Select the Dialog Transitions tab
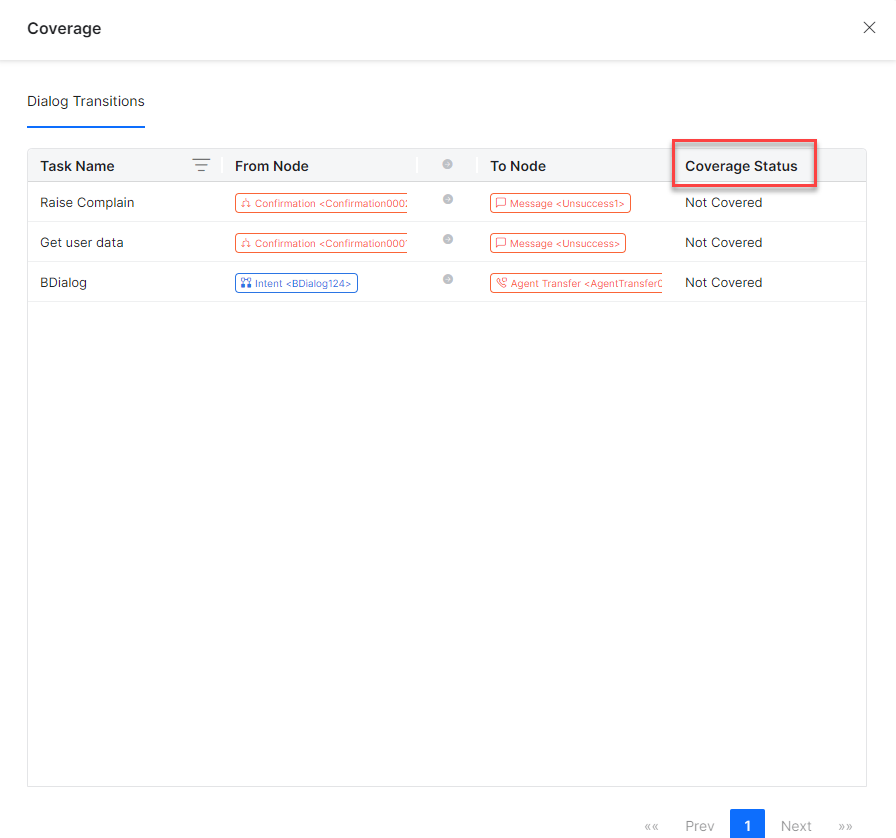This screenshot has height=838, width=896. pos(86,101)
